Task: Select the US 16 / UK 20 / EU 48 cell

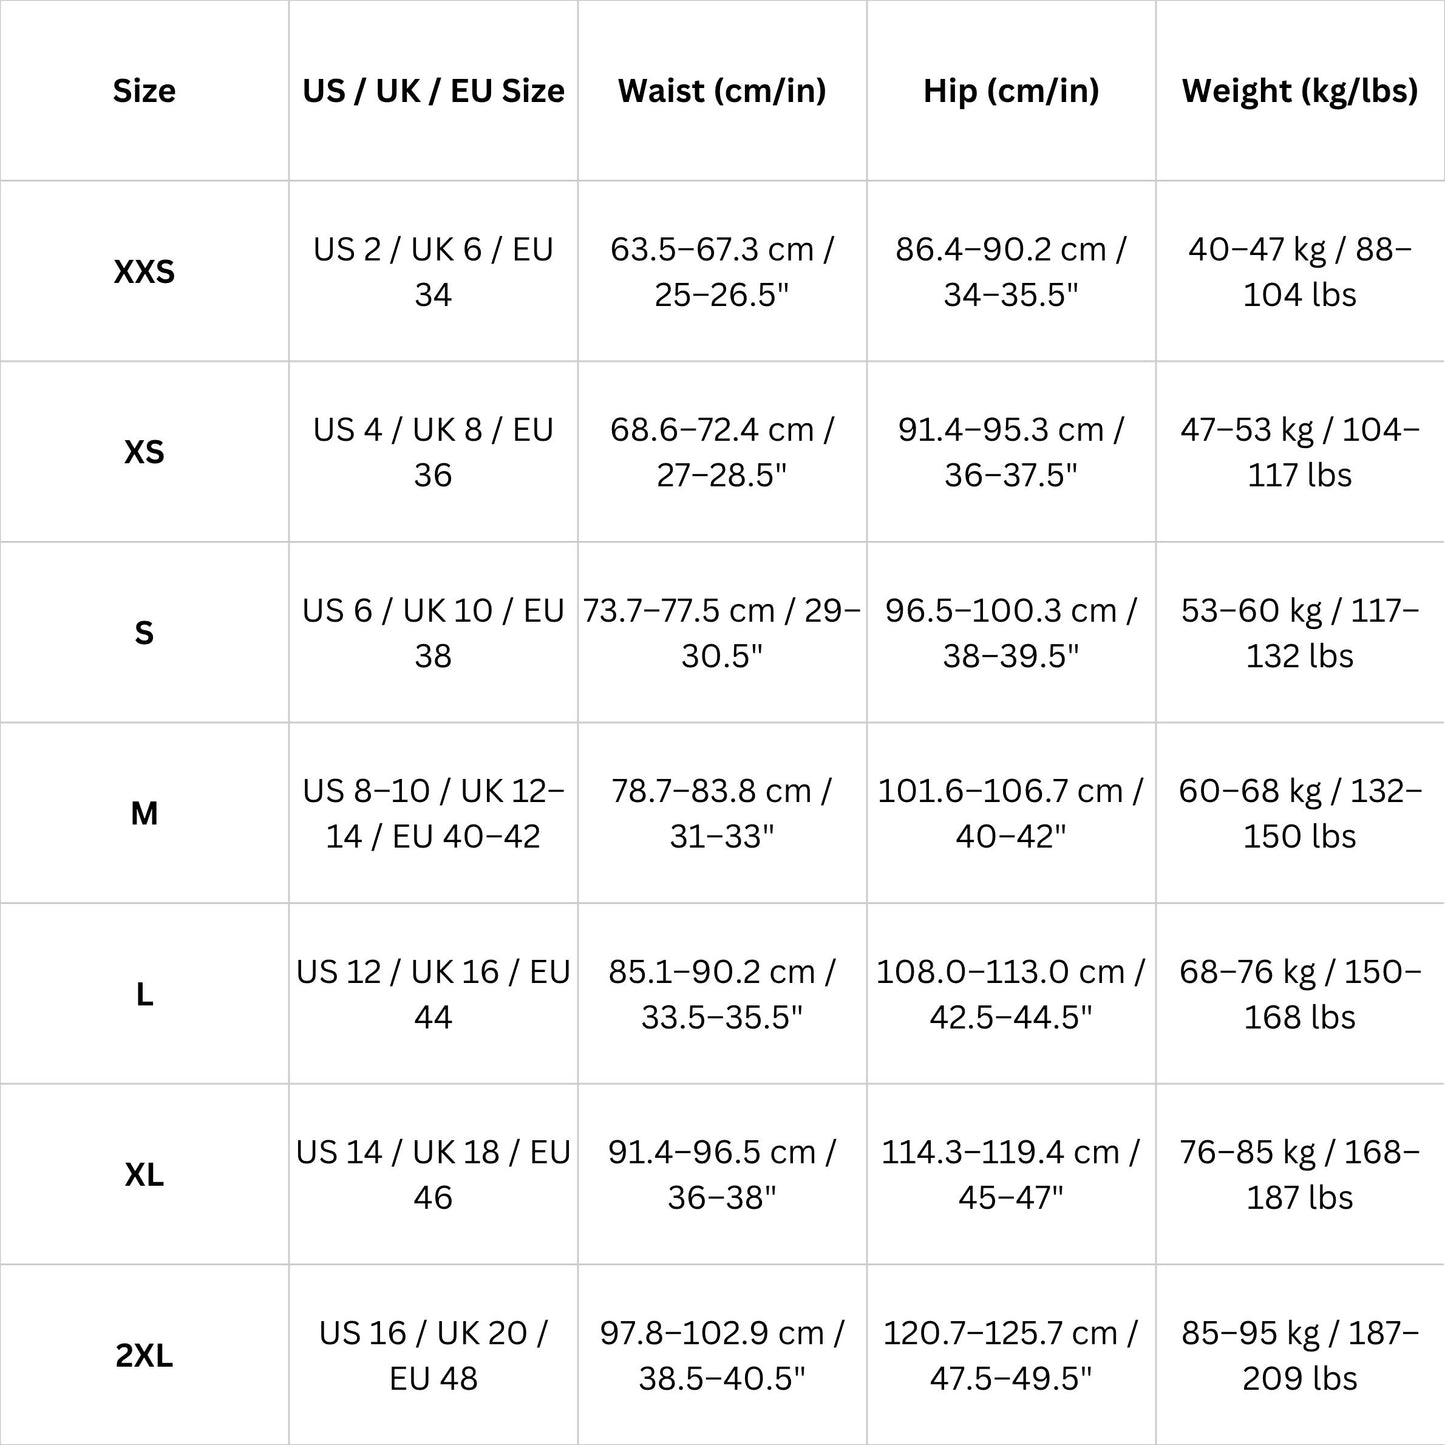Action: pos(433,1356)
